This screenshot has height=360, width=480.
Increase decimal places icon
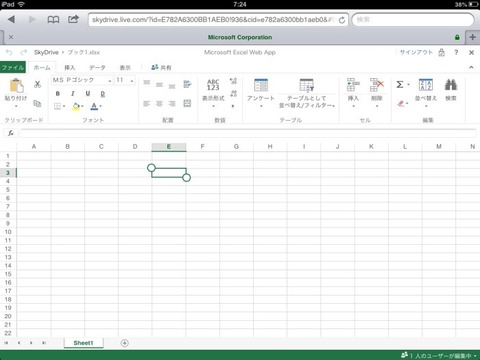coord(233,81)
